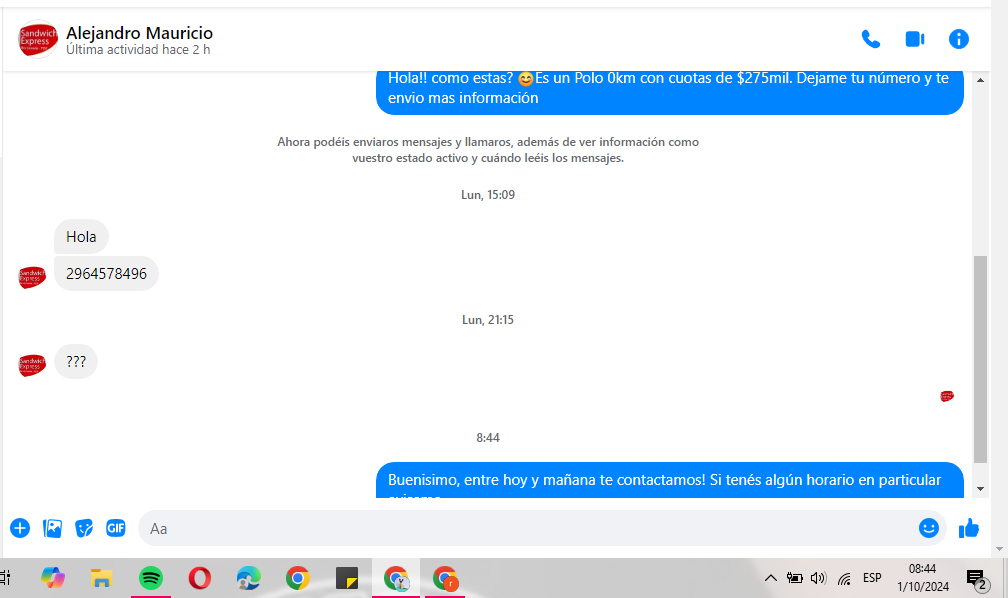Click the chat scroll-down arrow
Viewport: 1008px width, 598px height.
(x=980, y=489)
